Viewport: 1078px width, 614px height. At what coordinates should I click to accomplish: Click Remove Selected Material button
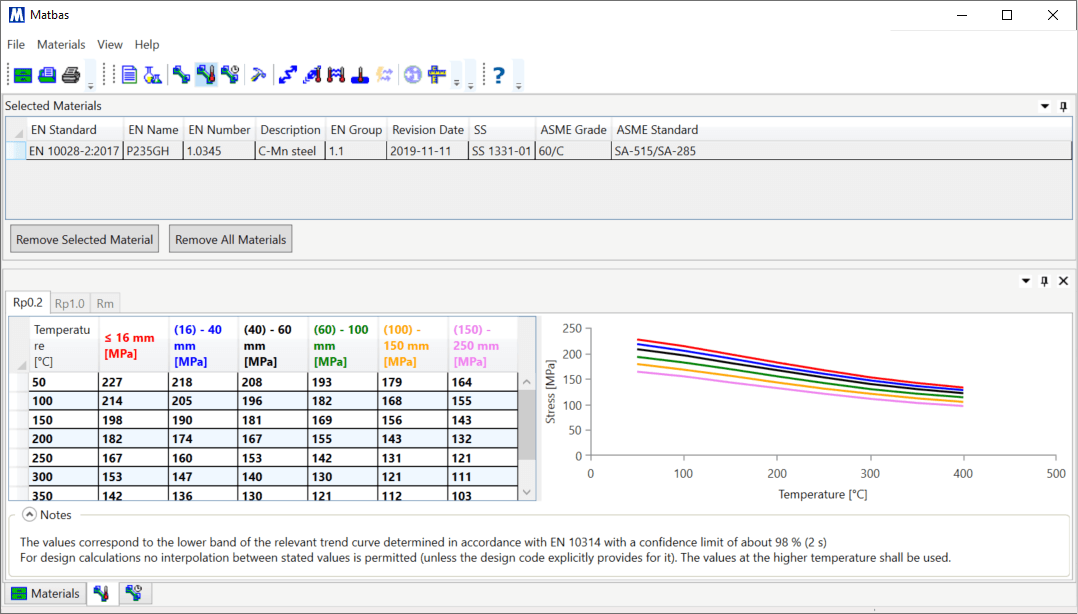(85, 240)
